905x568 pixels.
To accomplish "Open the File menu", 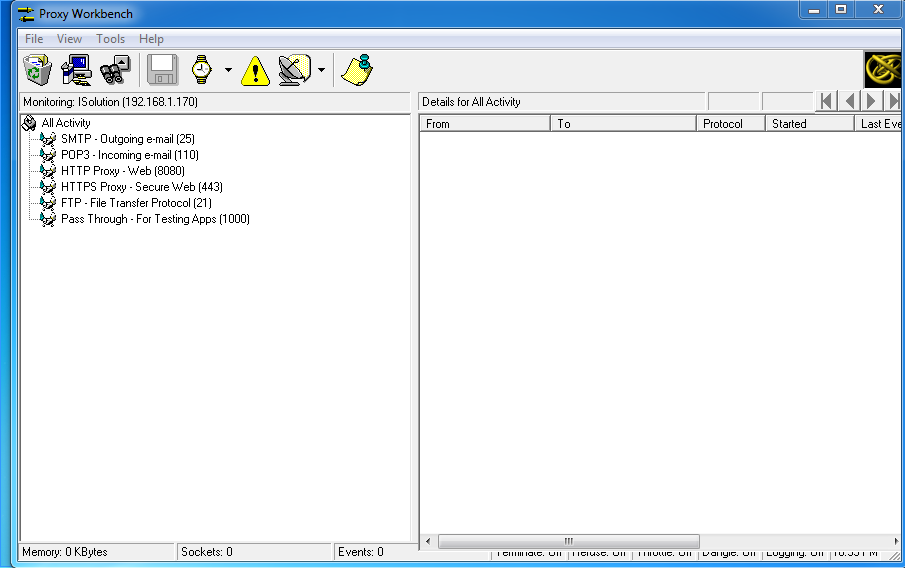I will coord(34,39).
